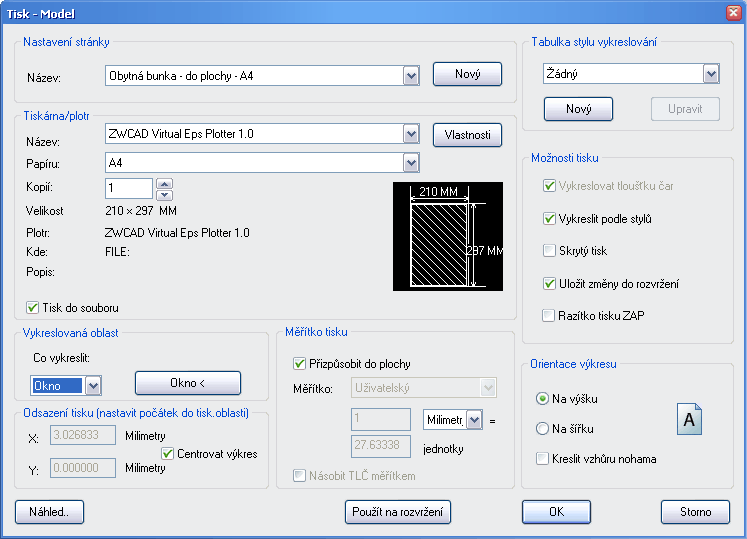
Task: Enable Skrytý tisk option
Action: point(548,251)
